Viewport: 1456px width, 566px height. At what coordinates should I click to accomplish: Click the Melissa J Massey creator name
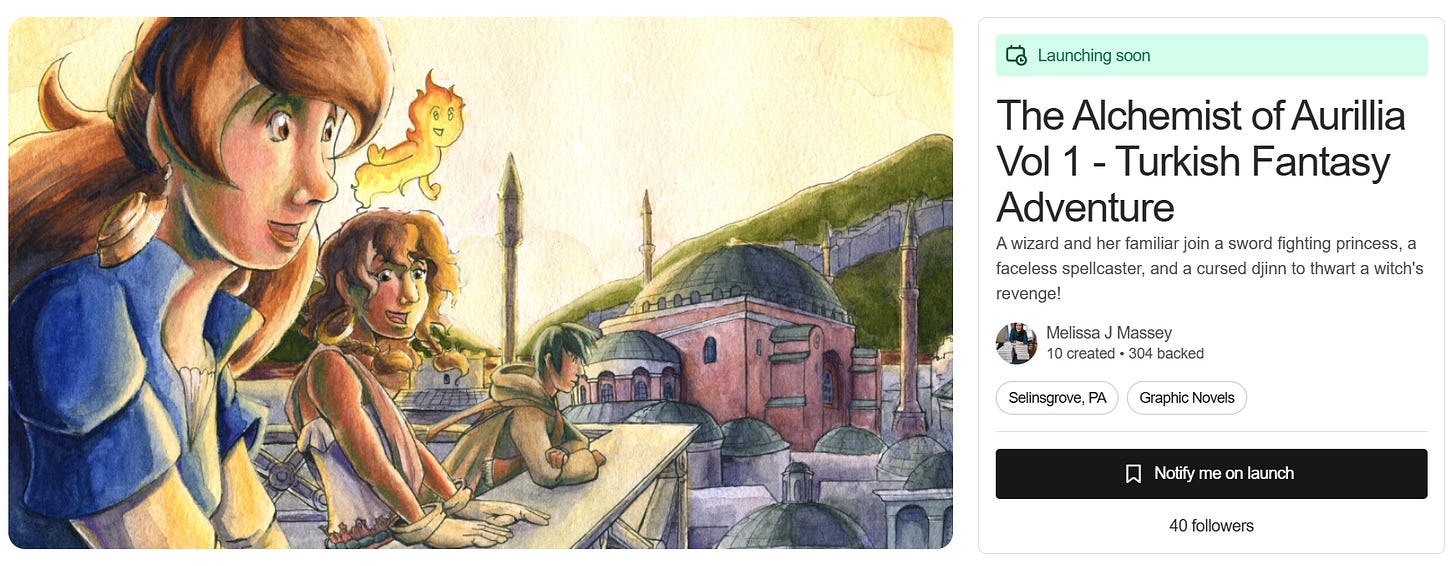[1108, 333]
